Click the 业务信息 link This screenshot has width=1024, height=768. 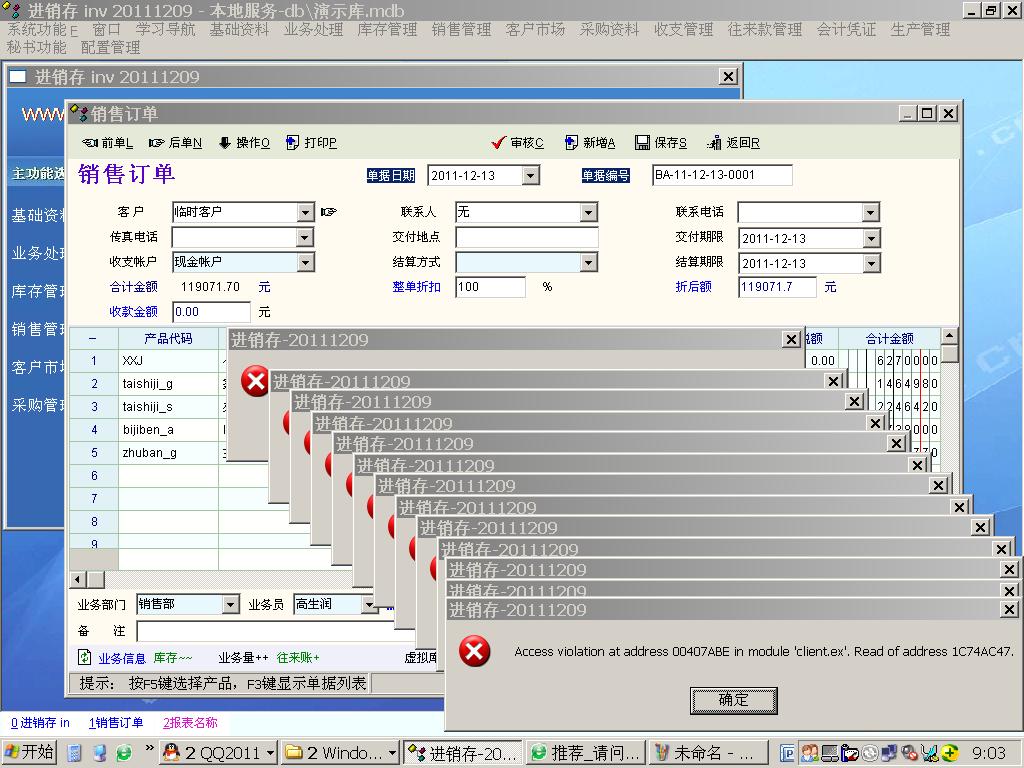point(122,658)
